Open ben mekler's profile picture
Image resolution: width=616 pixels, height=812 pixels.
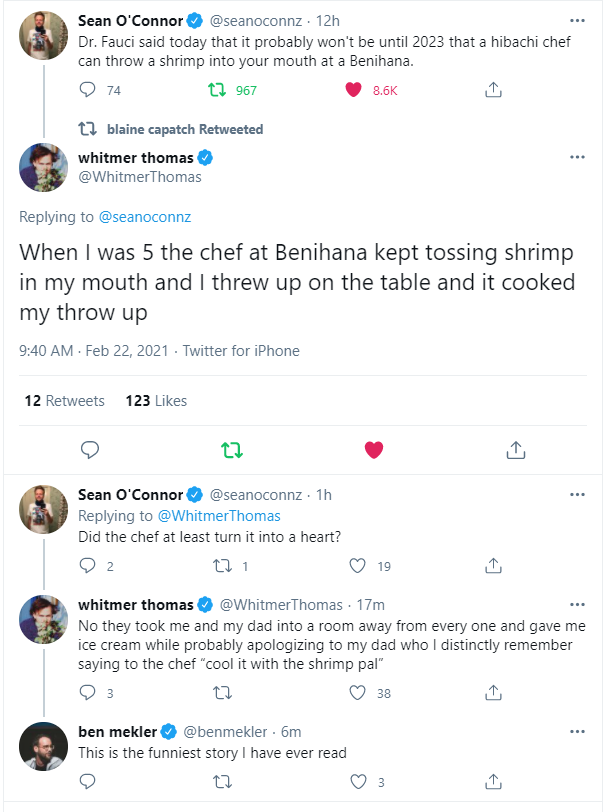44,745
